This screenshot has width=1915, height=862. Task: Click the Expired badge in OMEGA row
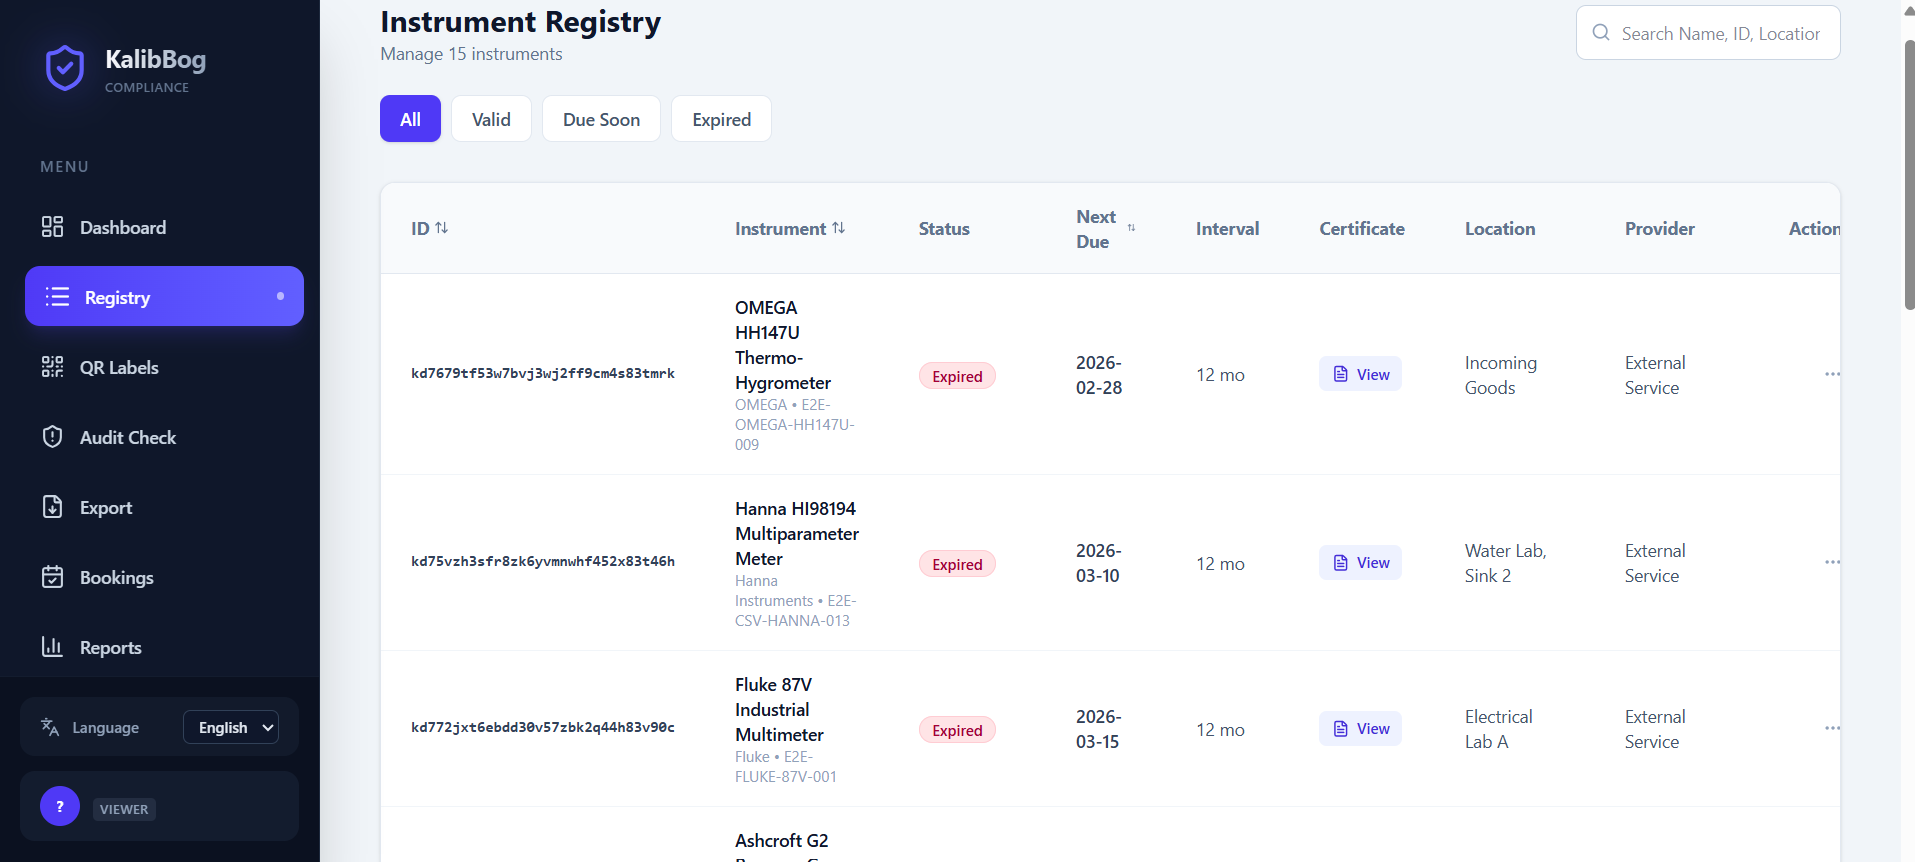[x=957, y=376]
